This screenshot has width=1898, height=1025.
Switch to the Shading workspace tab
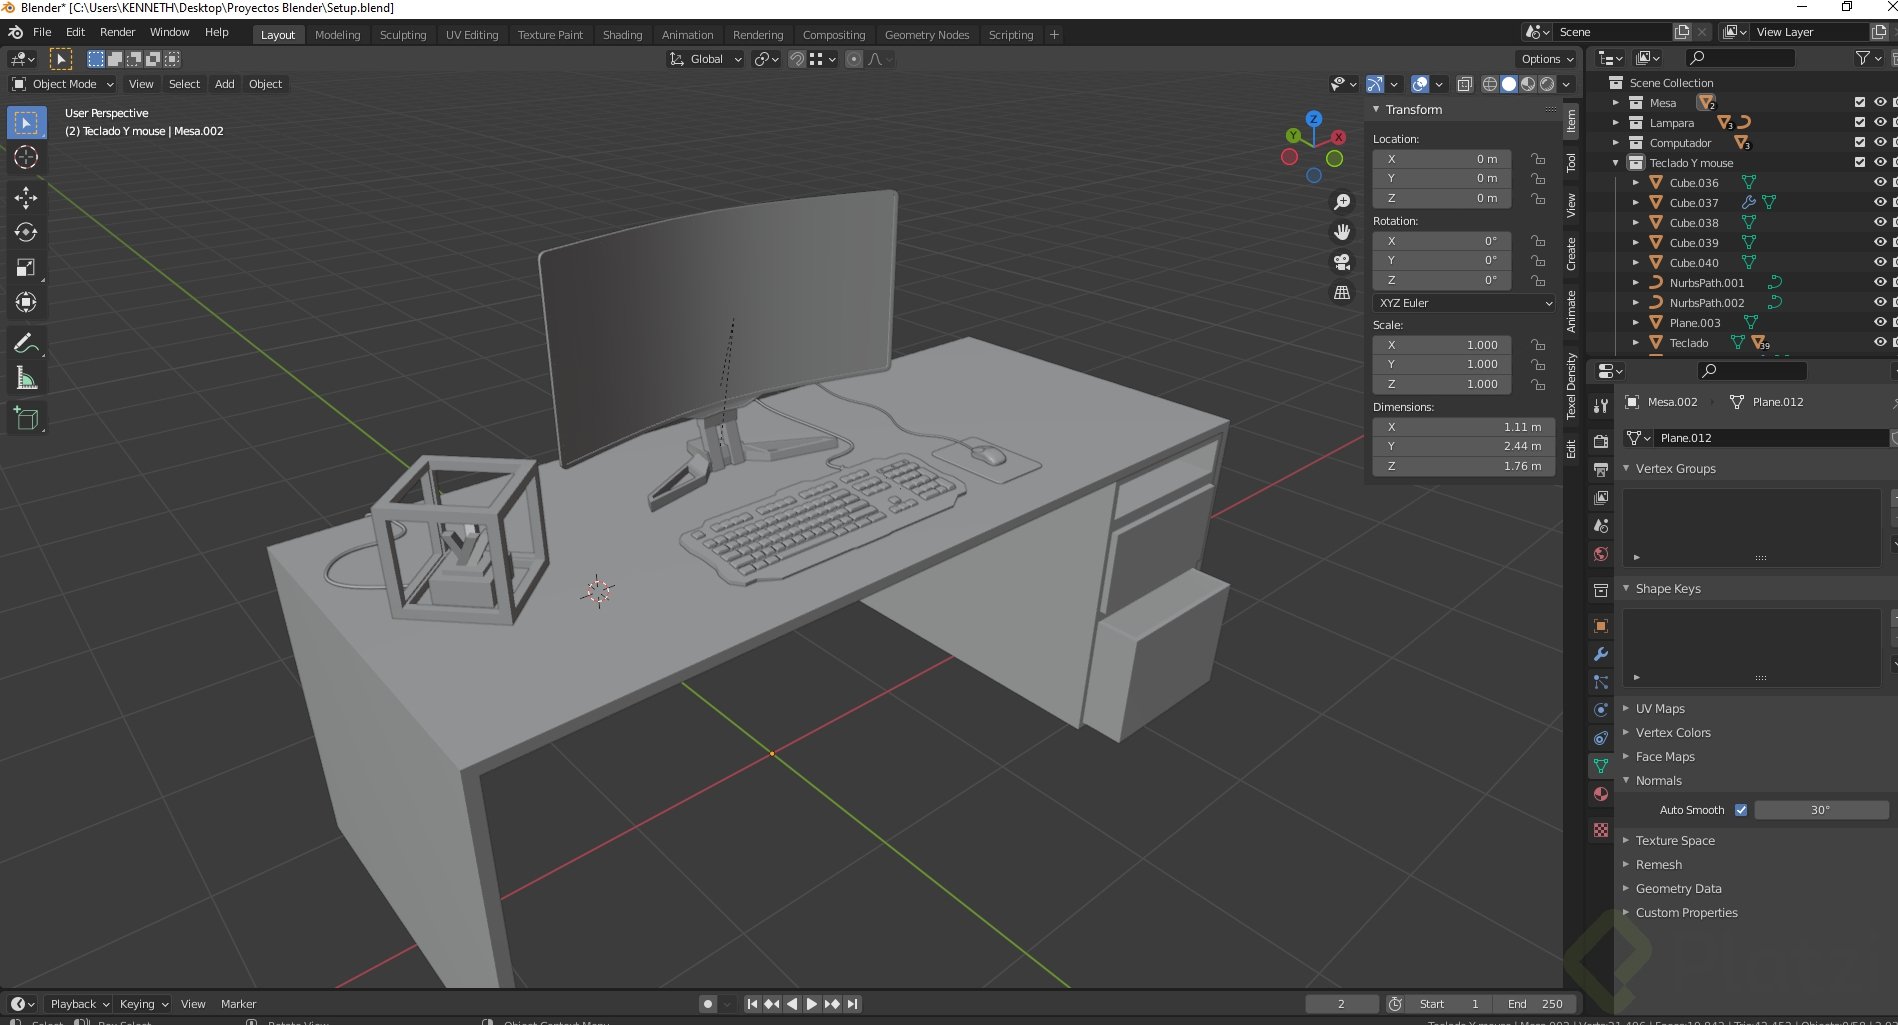click(622, 35)
